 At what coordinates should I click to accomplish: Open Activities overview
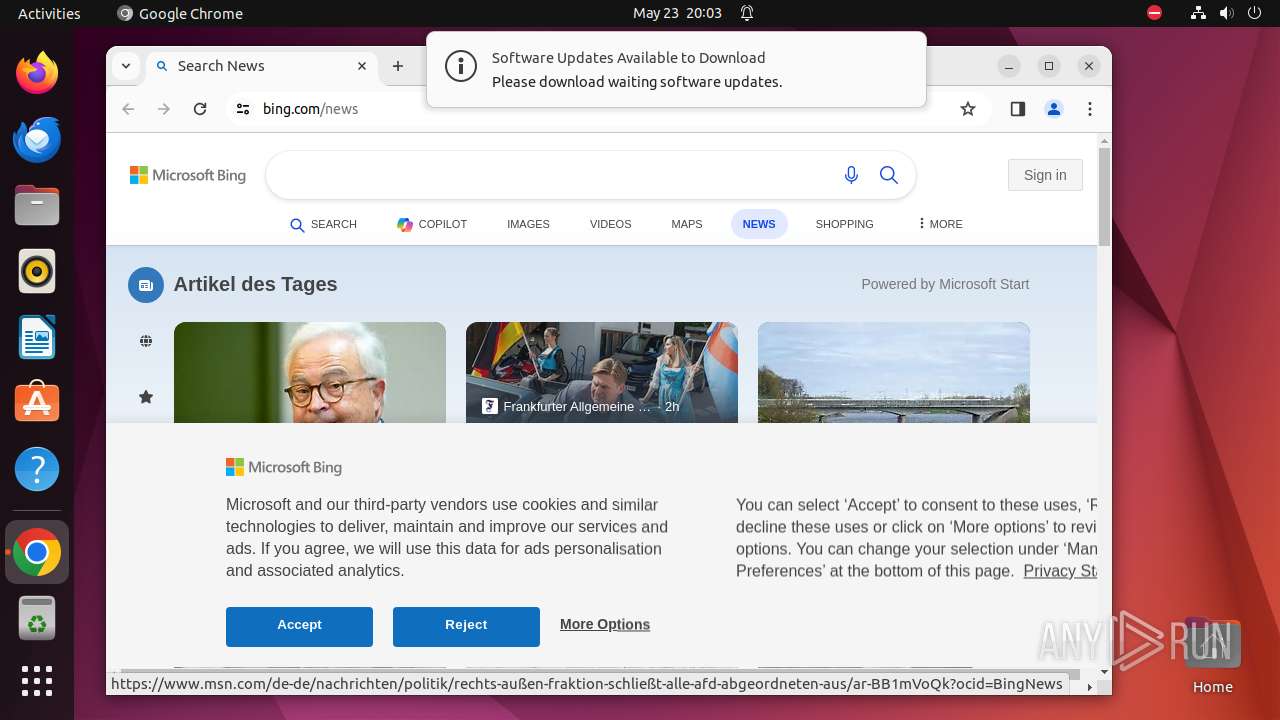49,13
